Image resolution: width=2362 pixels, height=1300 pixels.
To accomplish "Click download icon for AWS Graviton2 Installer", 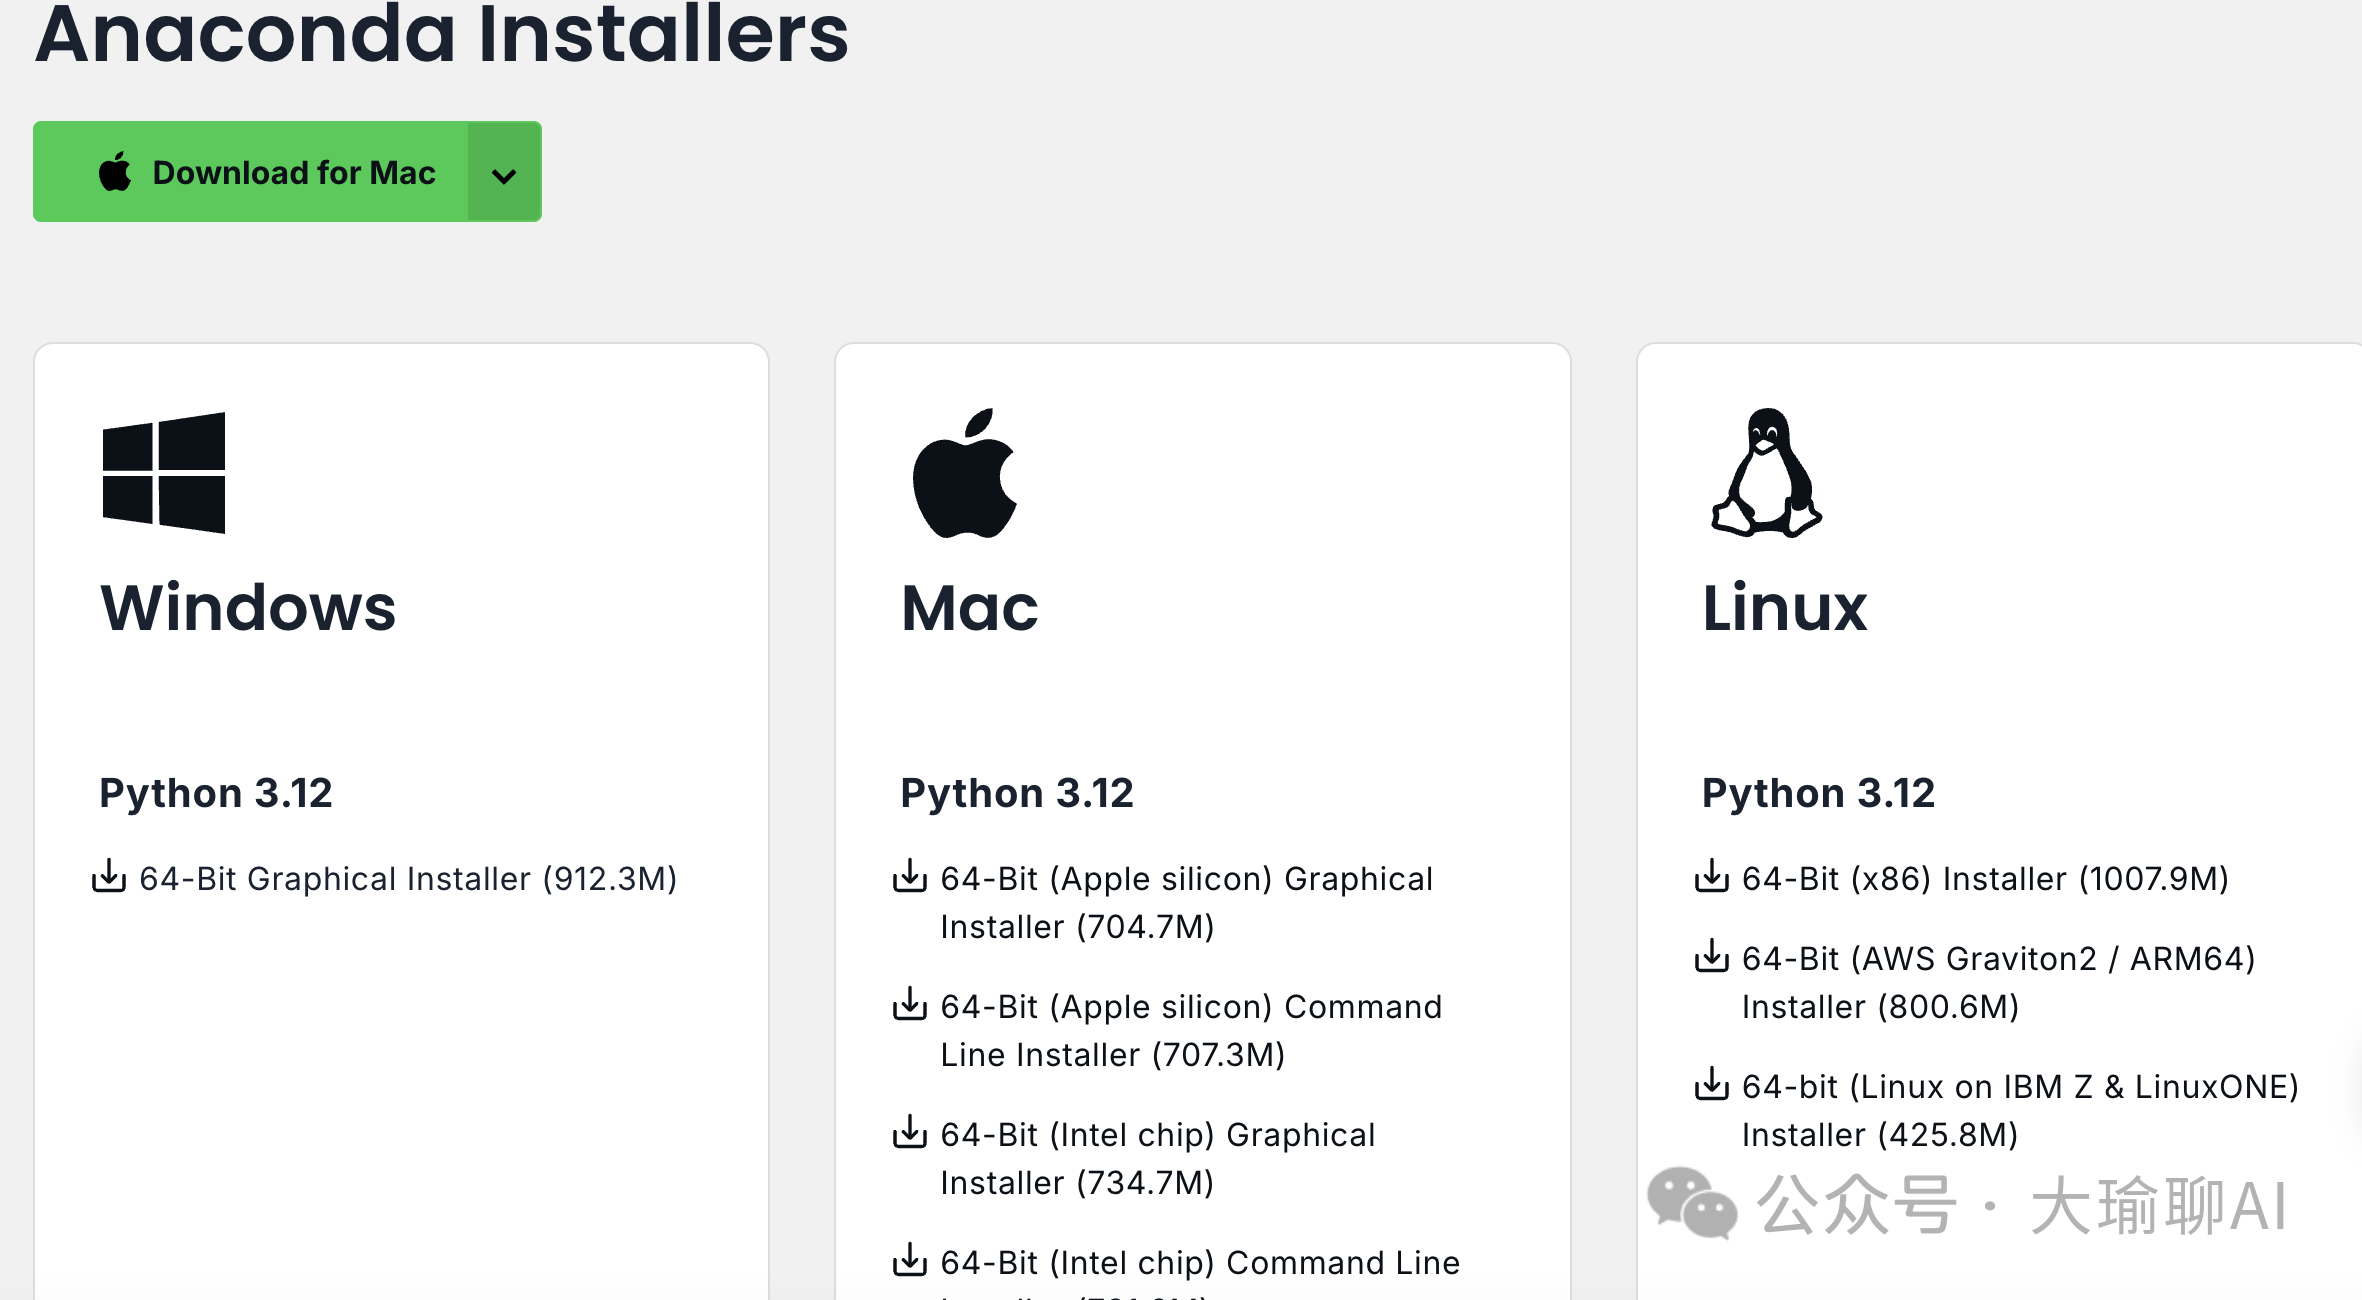I will [1711, 956].
